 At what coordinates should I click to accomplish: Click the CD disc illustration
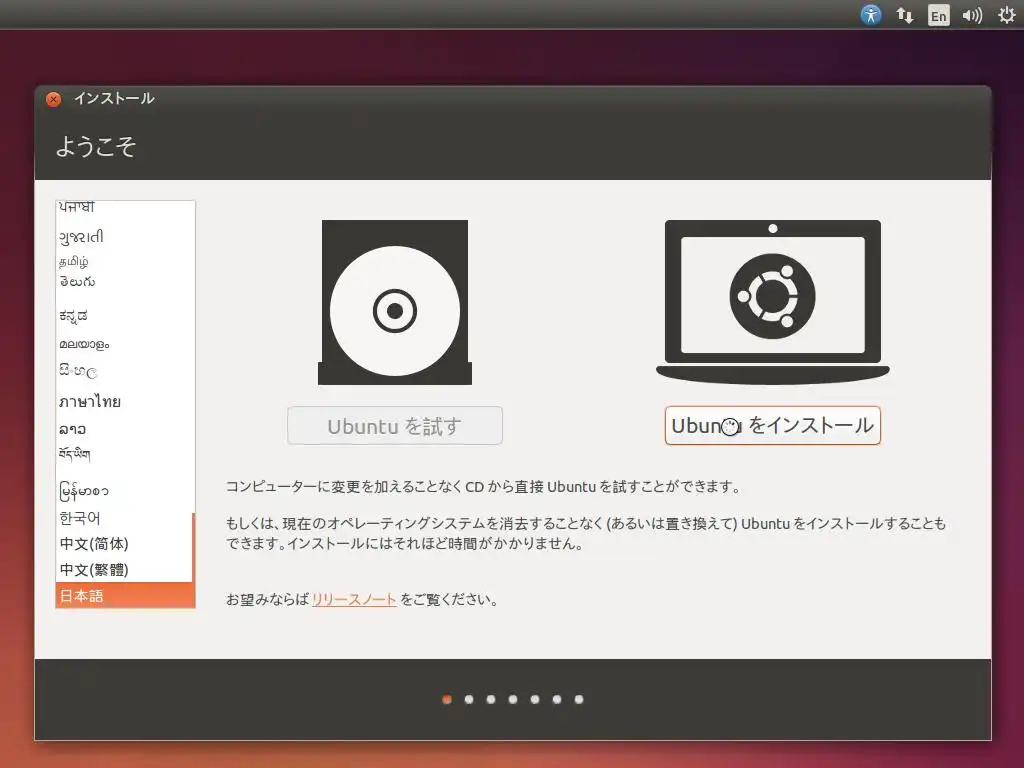[x=394, y=302]
